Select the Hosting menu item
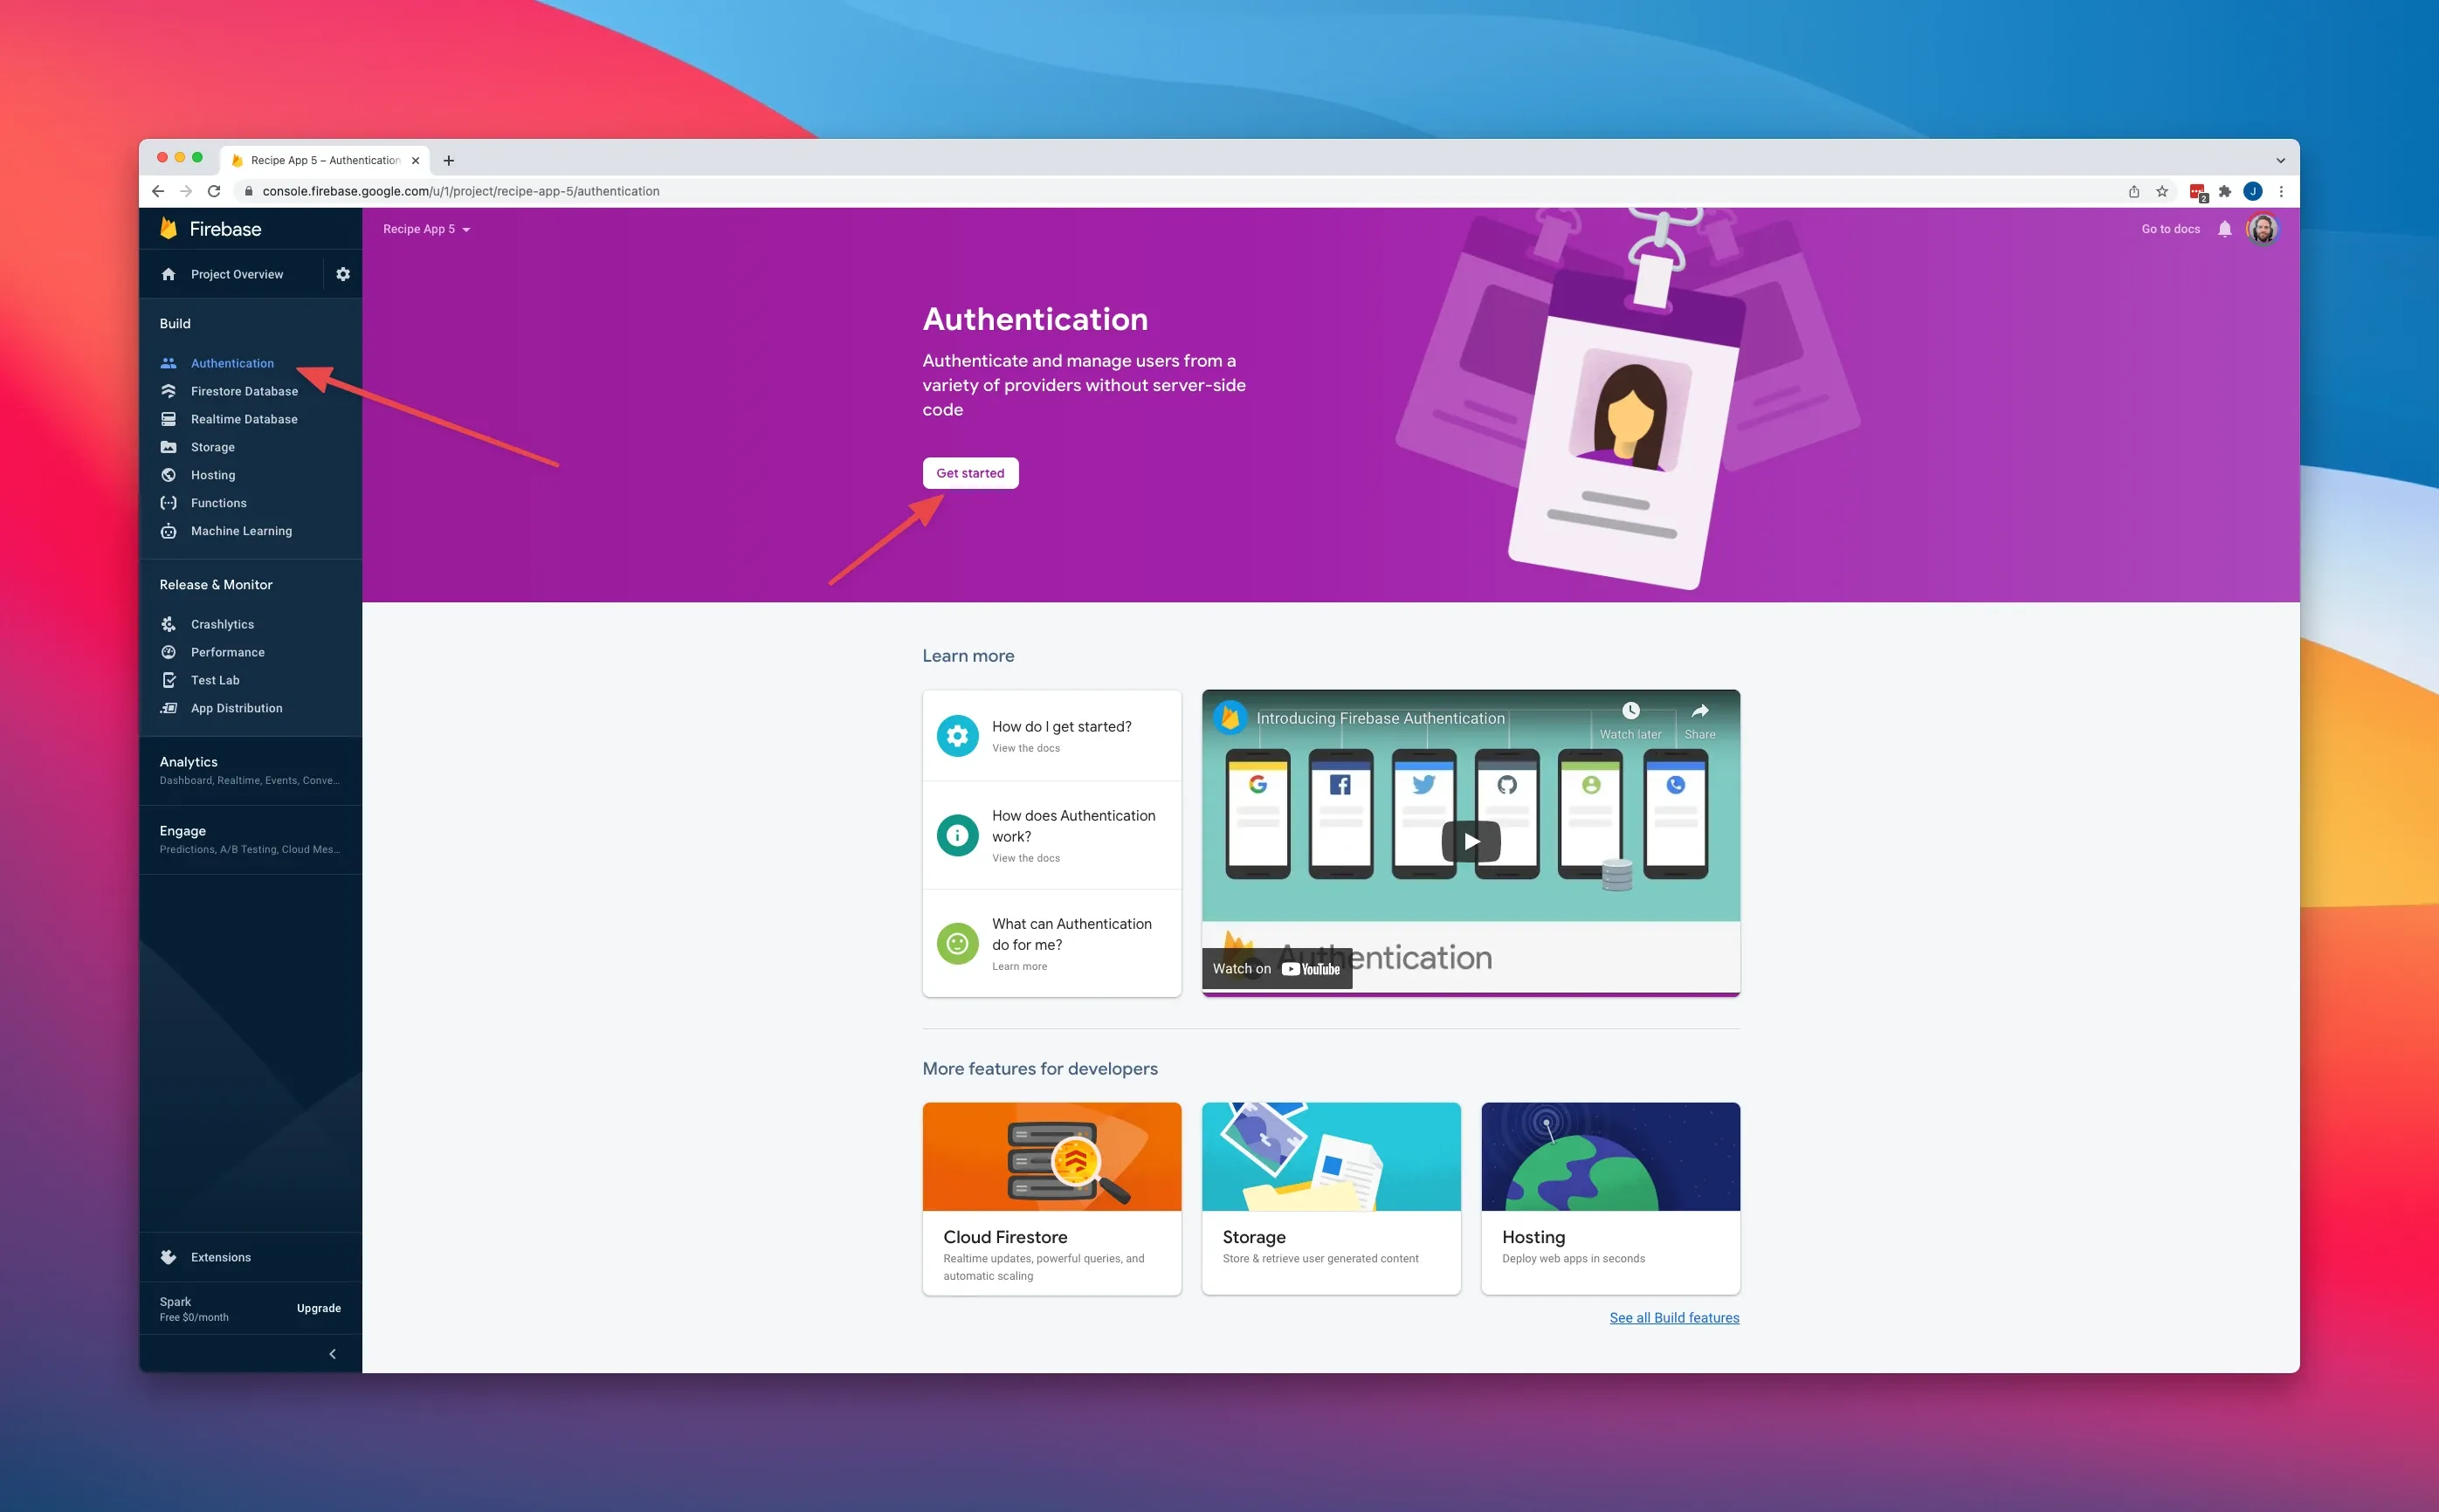2439x1512 pixels. coord(212,474)
